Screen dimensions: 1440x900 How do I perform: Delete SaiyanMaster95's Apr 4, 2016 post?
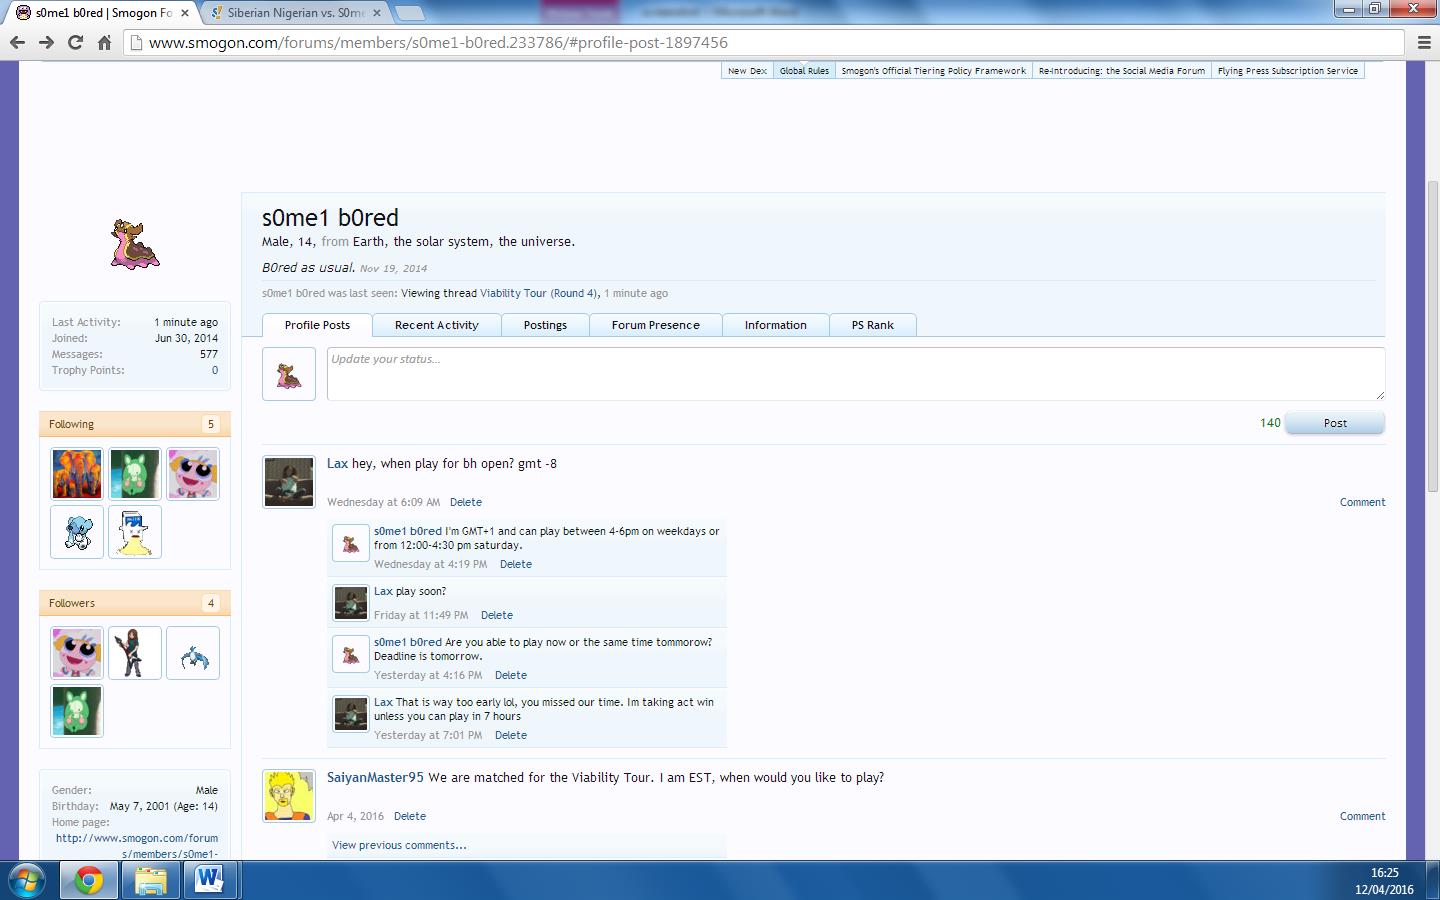pyautogui.click(x=410, y=816)
